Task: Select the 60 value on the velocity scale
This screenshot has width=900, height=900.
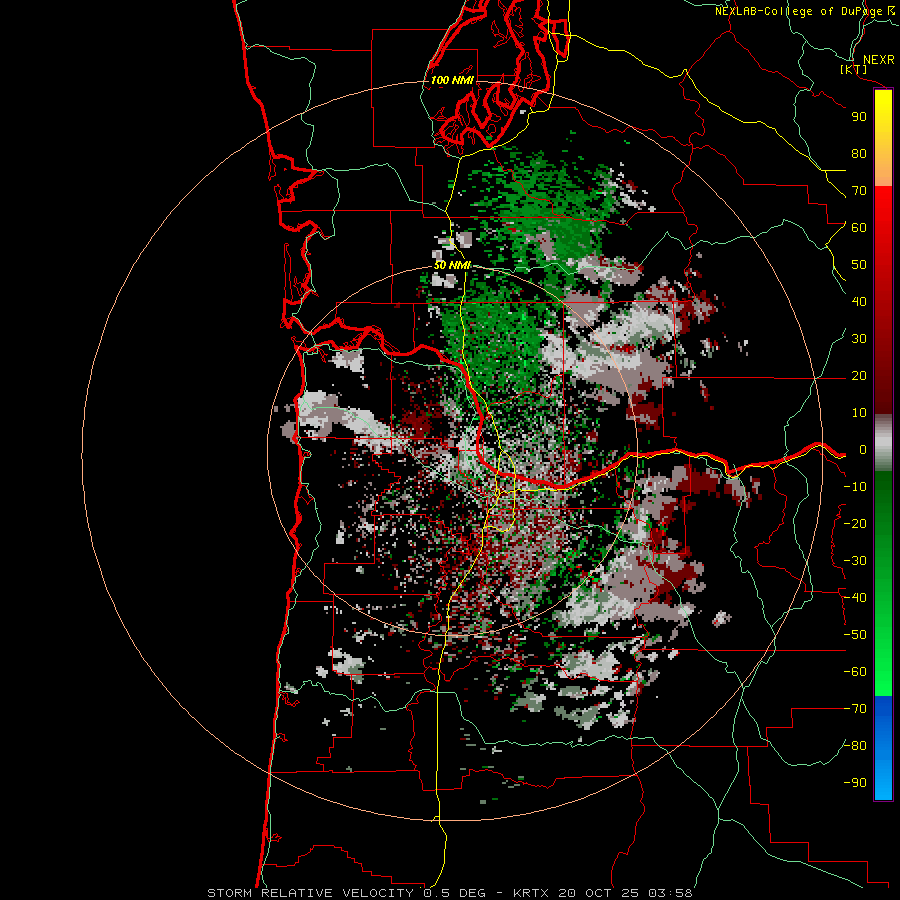Action: [859, 227]
